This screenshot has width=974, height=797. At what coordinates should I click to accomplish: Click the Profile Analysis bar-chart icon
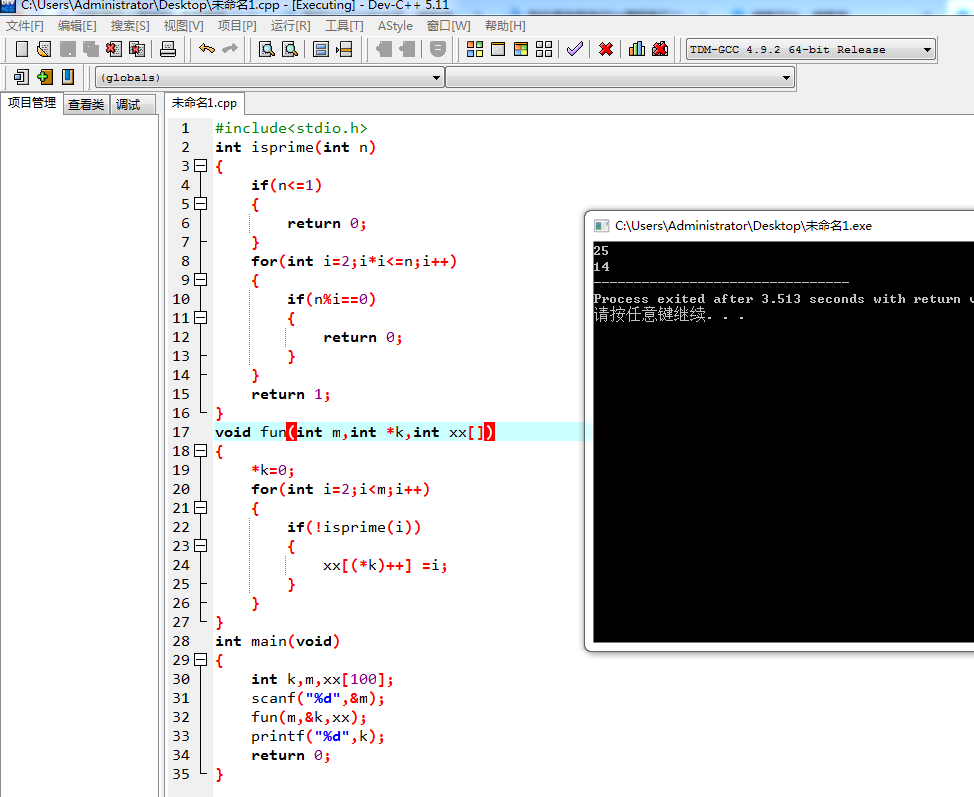point(637,49)
